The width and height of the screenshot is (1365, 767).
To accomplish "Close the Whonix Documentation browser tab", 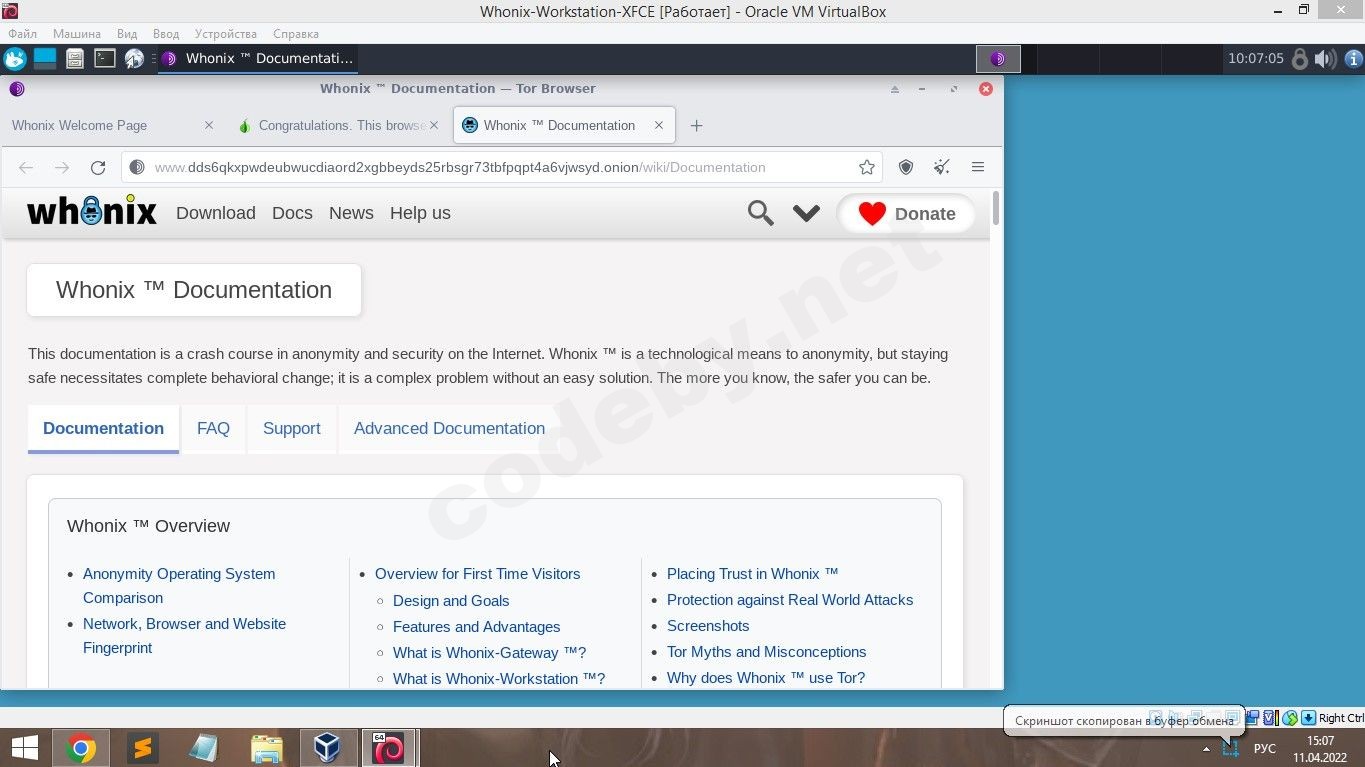I will [659, 126].
